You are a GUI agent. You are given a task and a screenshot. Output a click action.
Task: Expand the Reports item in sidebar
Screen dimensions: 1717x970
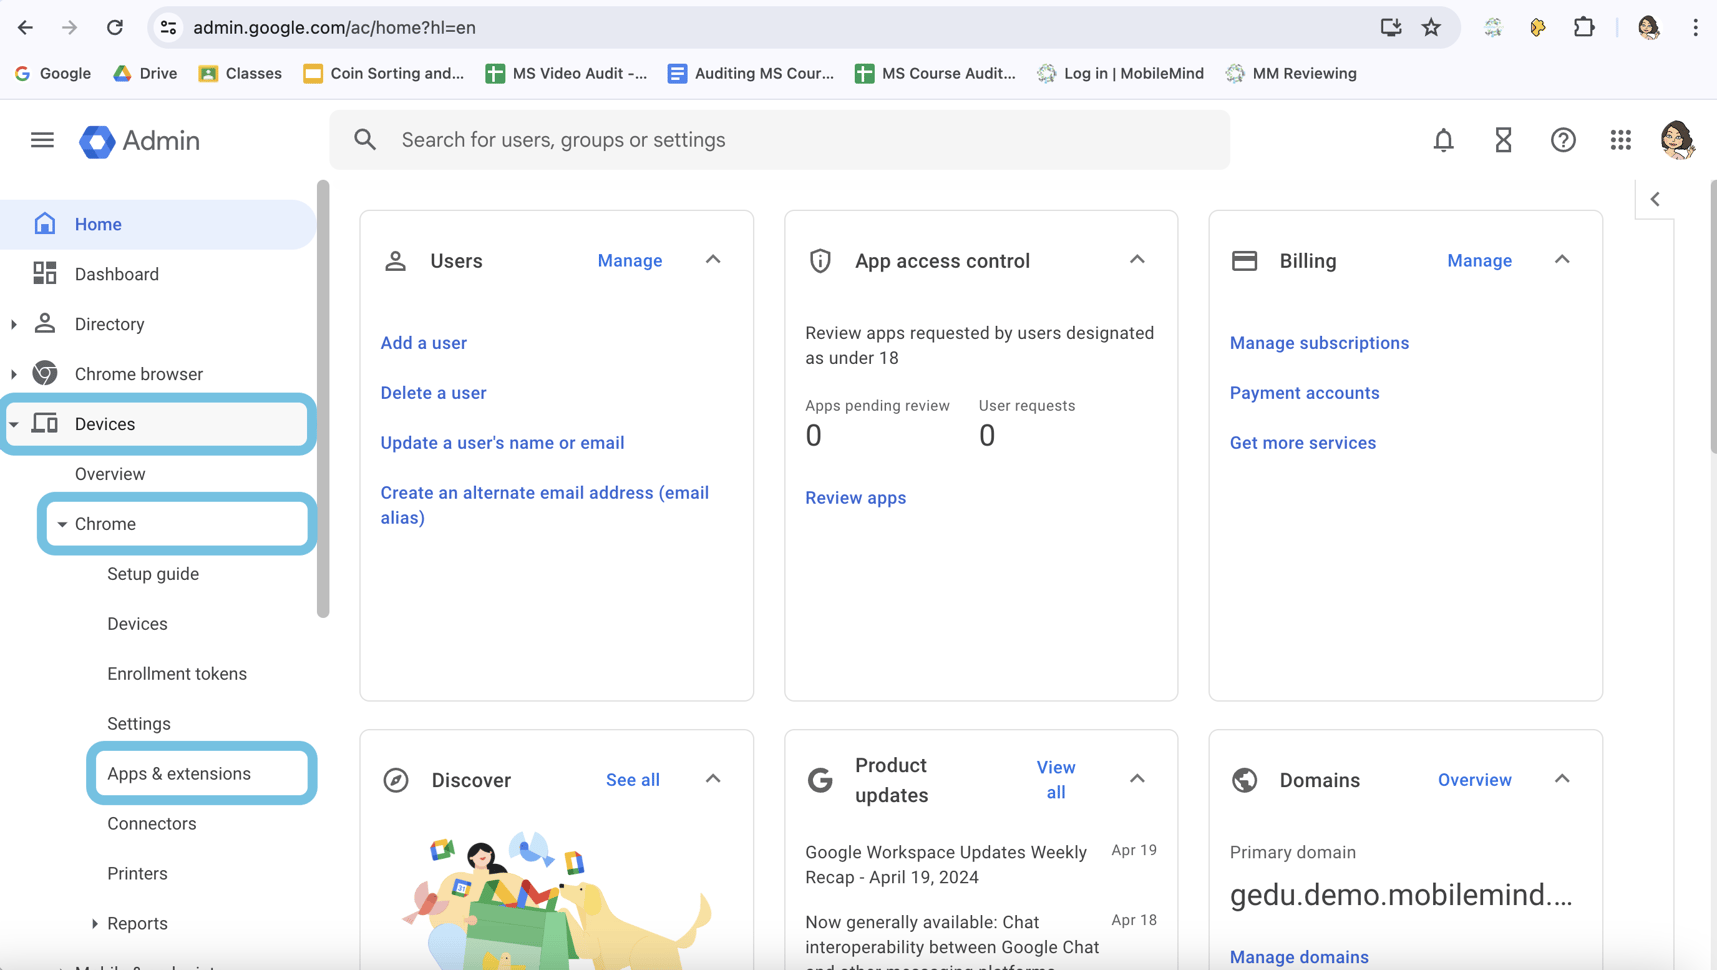(x=95, y=924)
